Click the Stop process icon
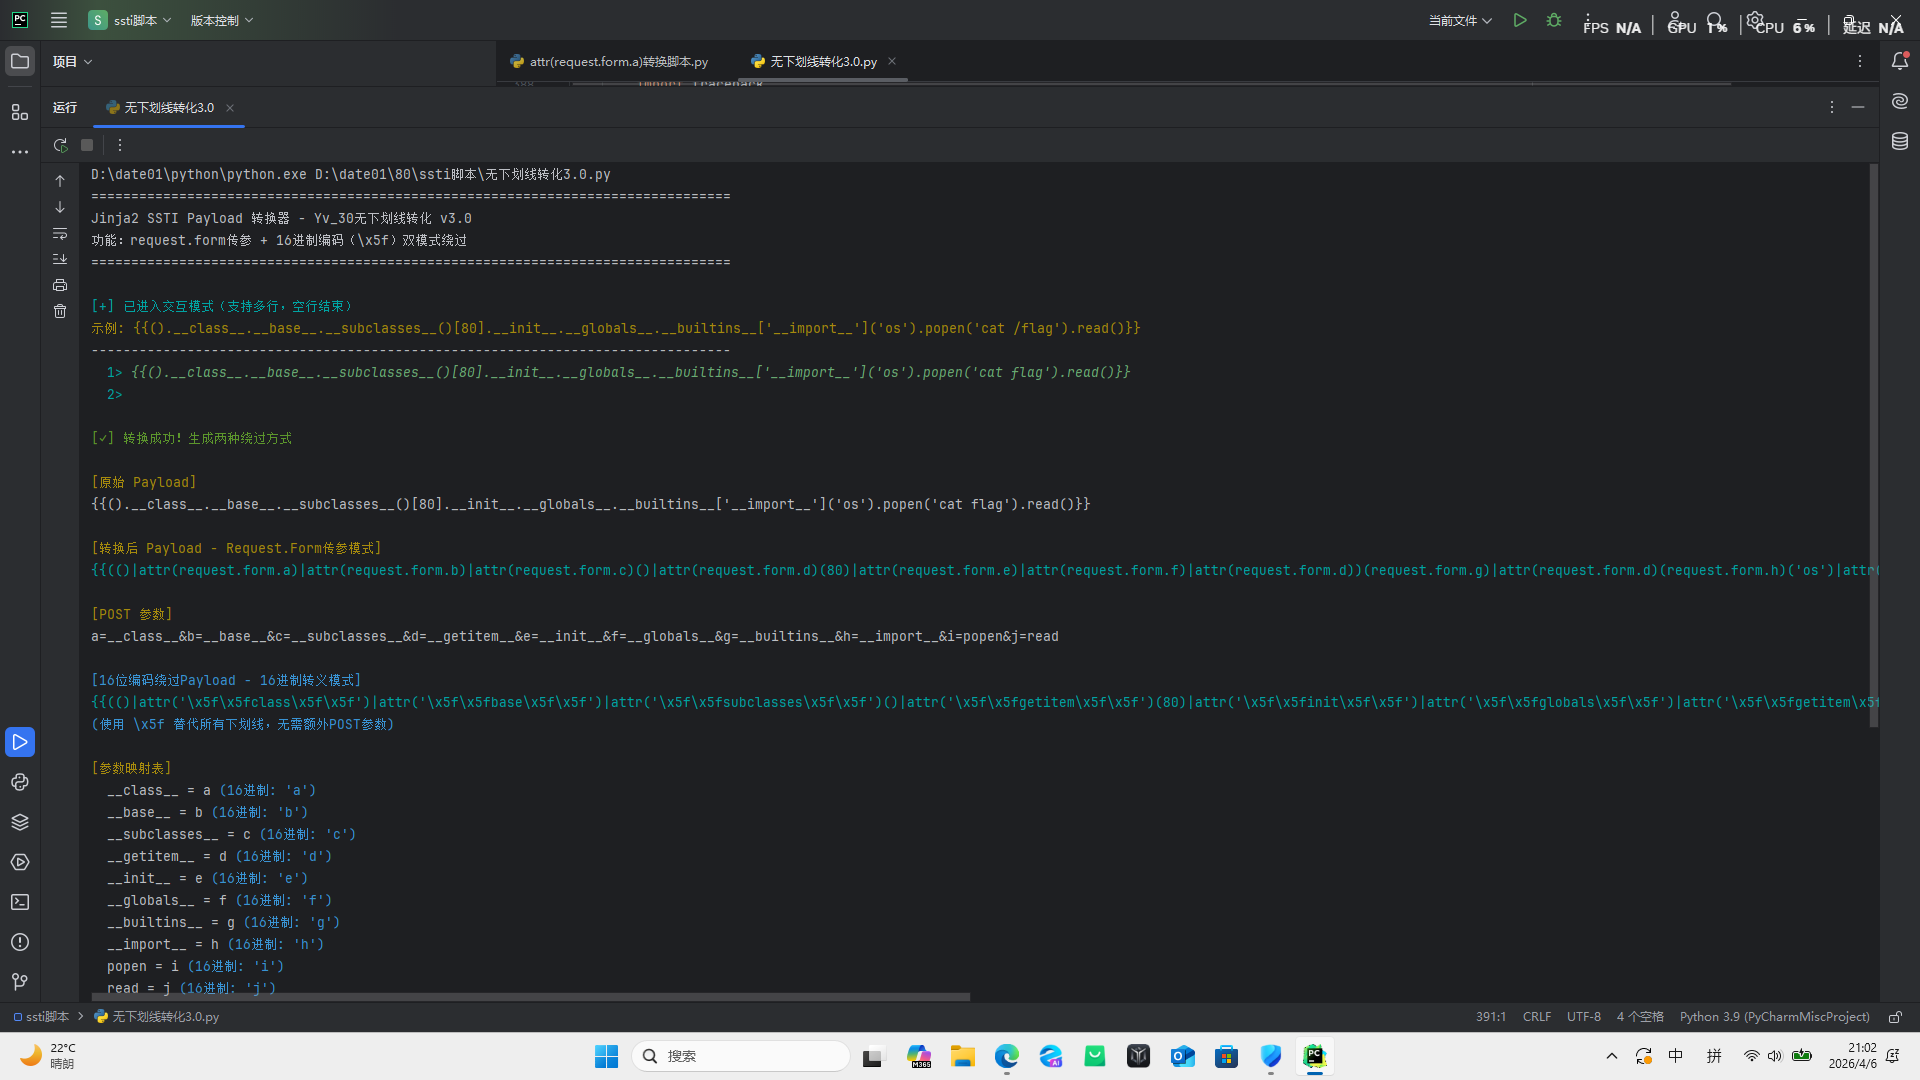 pyautogui.click(x=87, y=145)
